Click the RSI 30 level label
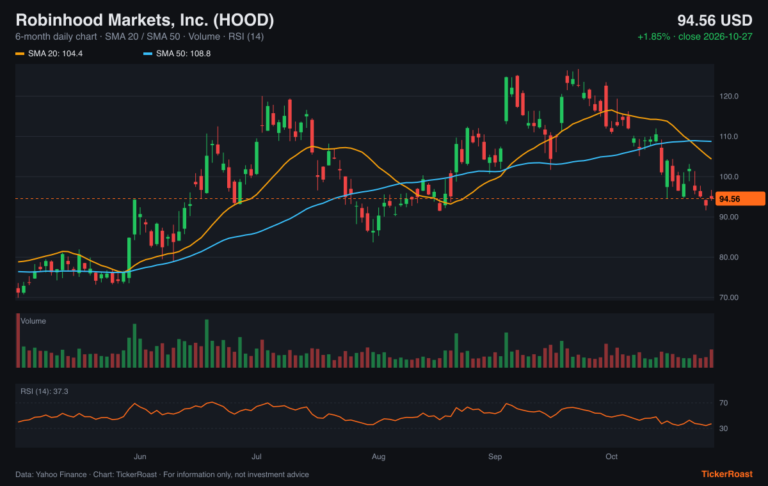This screenshot has height=486, width=768. (x=723, y=428)
